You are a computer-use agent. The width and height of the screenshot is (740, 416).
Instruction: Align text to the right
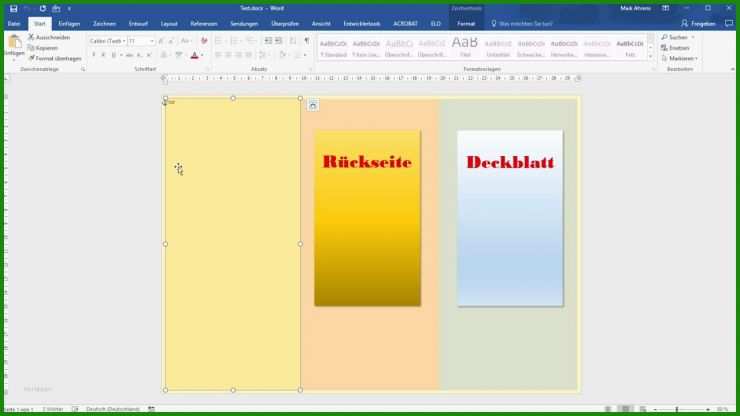[239, 55]
